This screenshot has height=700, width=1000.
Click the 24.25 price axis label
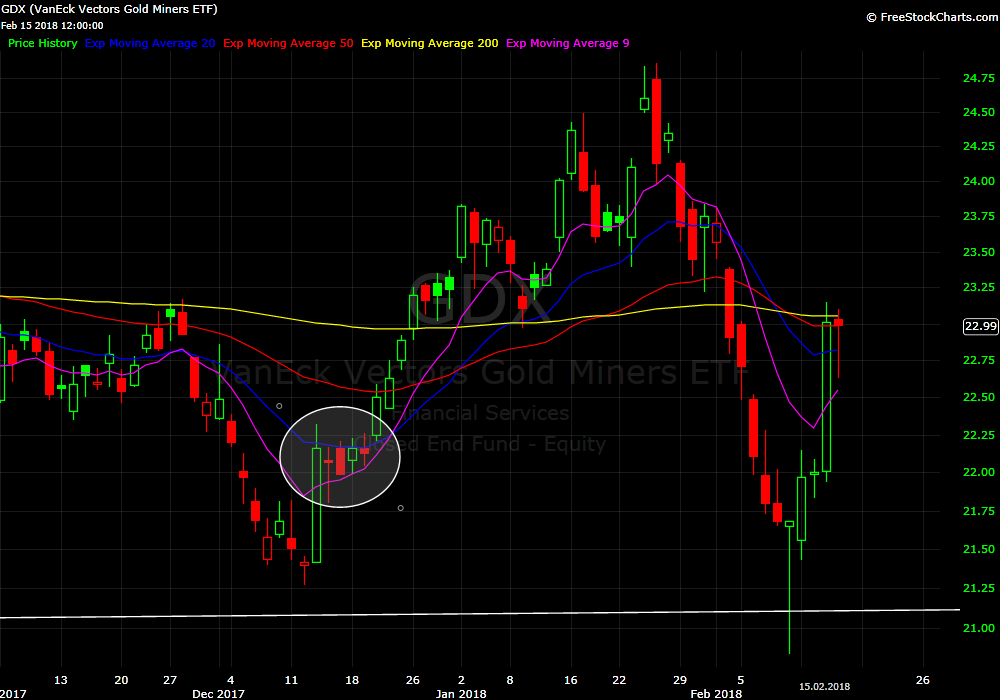978,146
